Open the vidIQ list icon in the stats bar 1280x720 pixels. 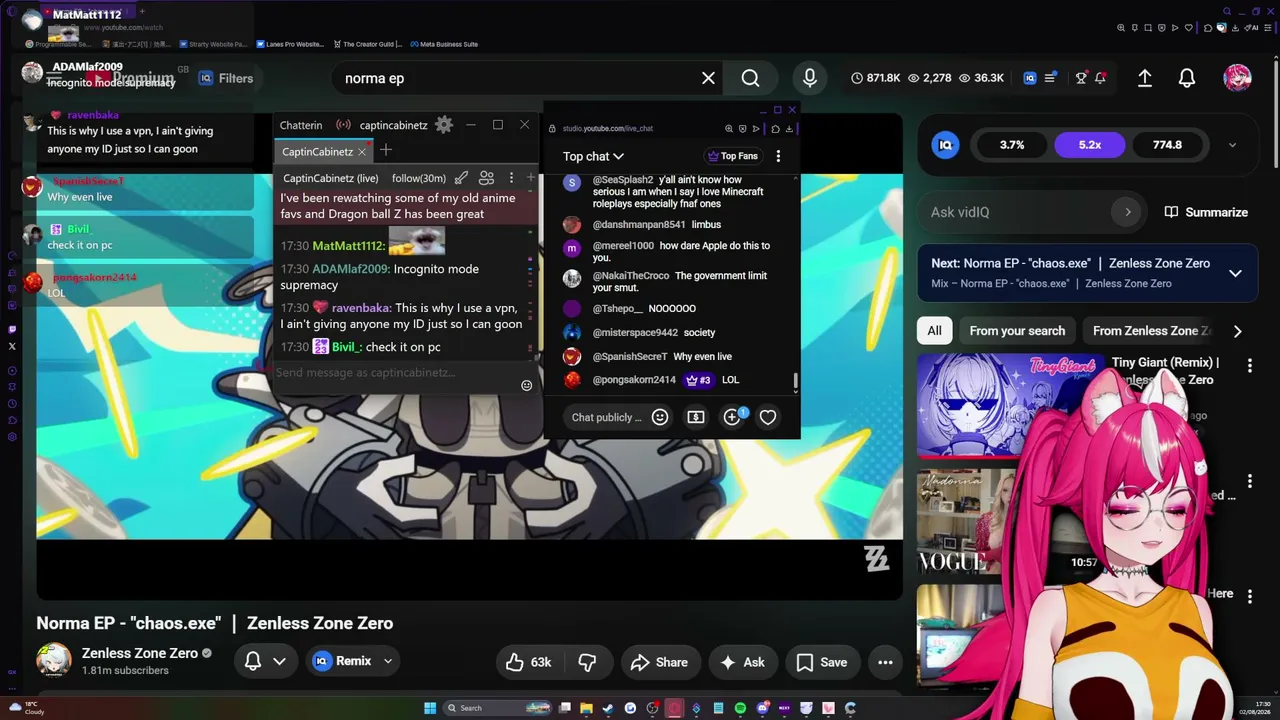1050,78
